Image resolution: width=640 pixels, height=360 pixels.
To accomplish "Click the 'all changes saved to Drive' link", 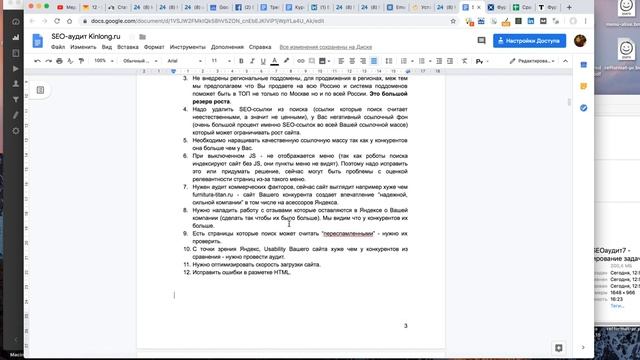I will [325, 47].
